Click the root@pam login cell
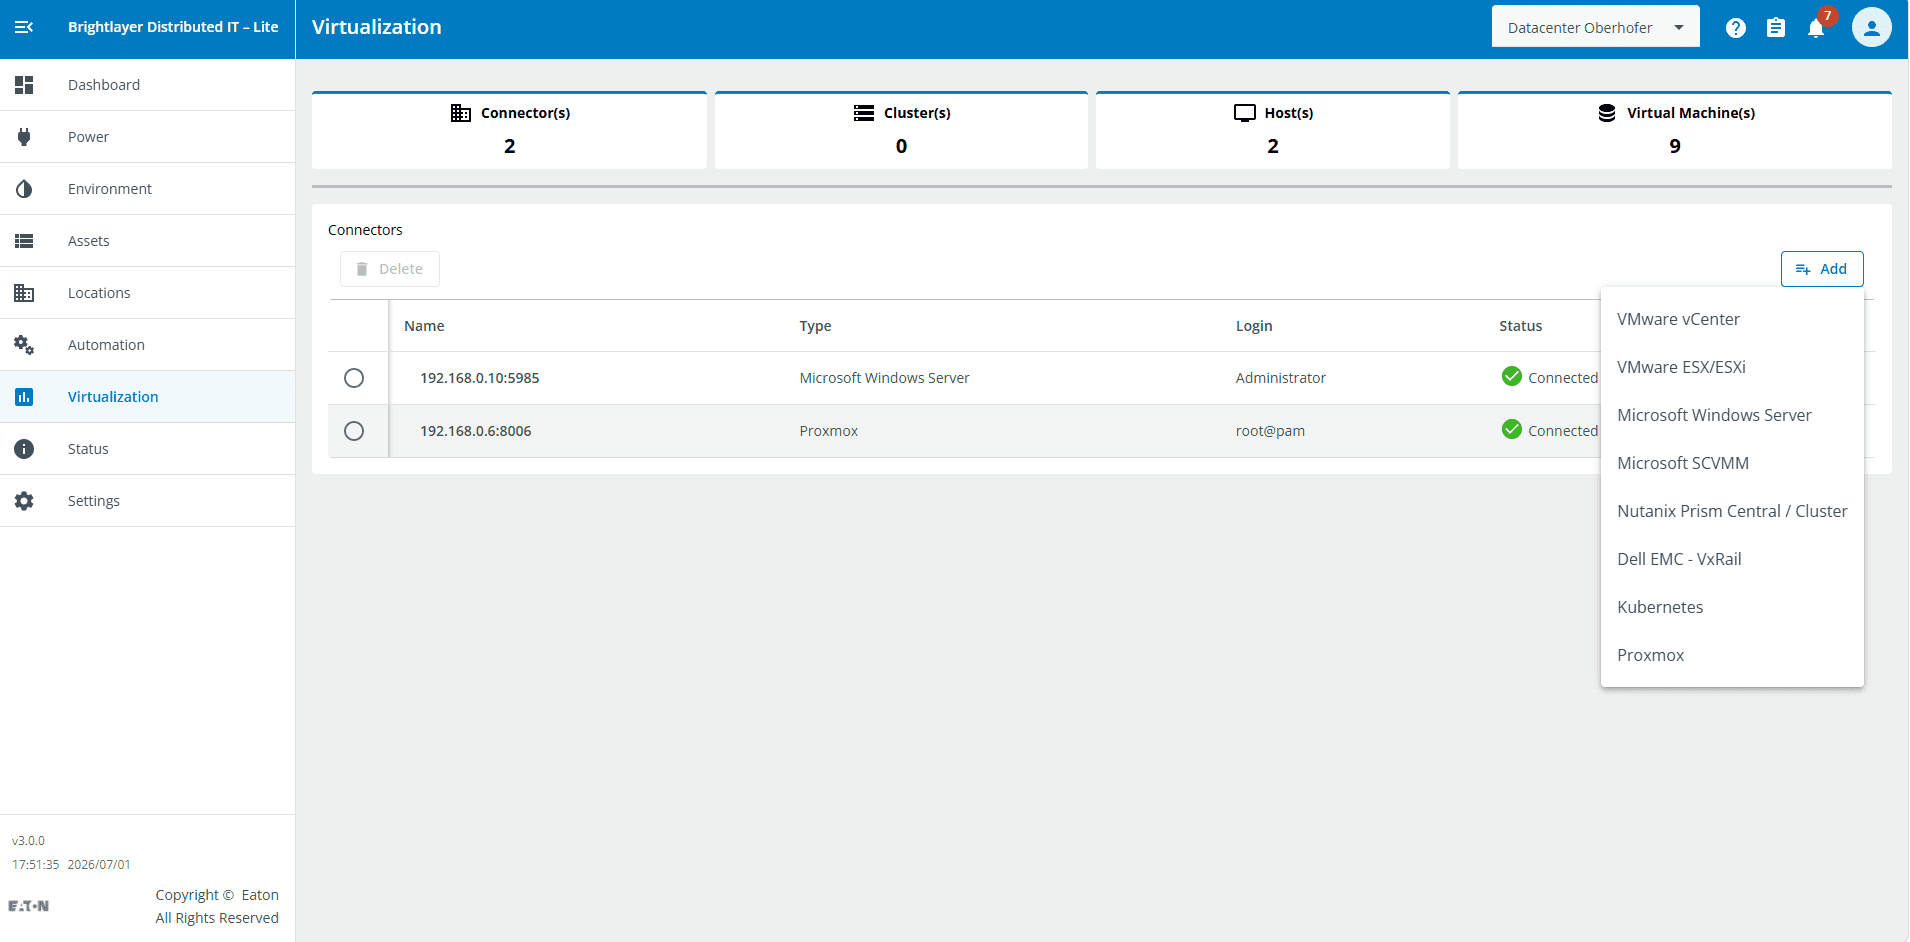The image size is (1910, 942). click(1270, 431)
